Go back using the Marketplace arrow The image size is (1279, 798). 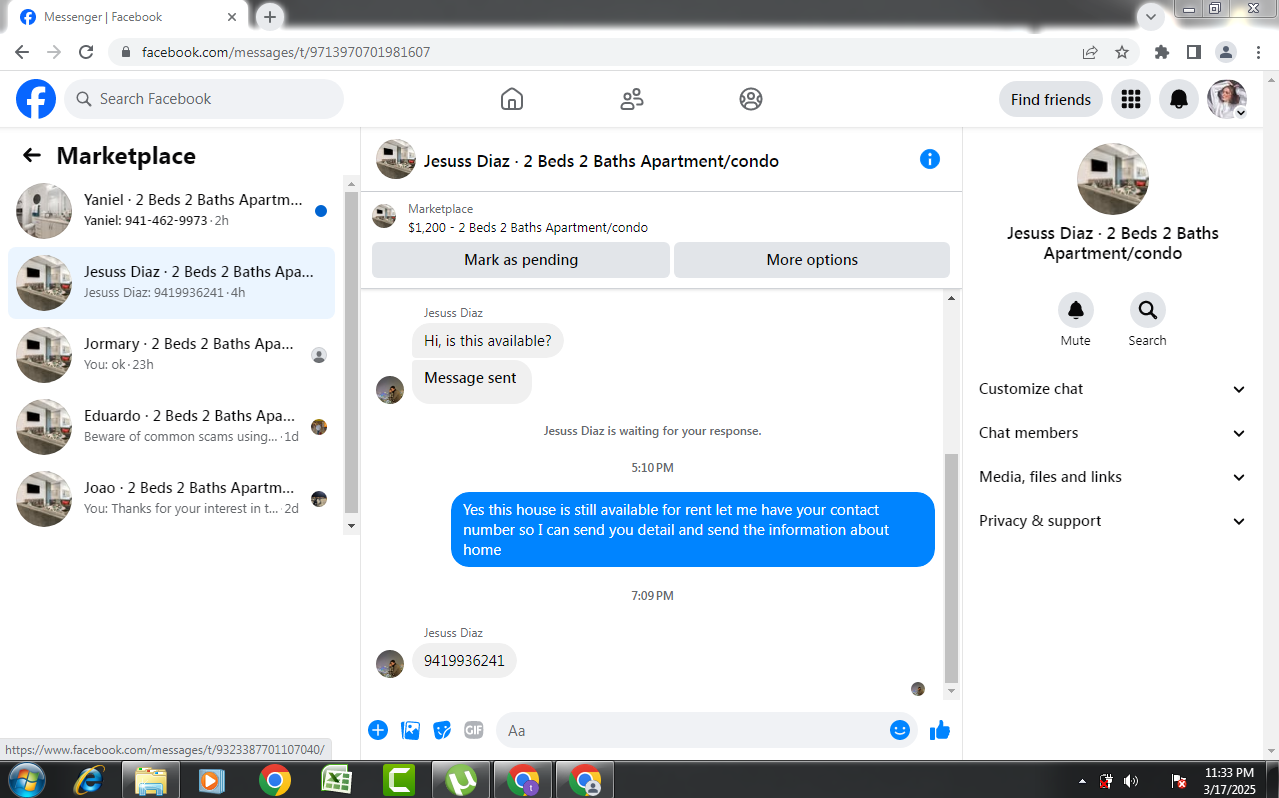pos(32,155)
